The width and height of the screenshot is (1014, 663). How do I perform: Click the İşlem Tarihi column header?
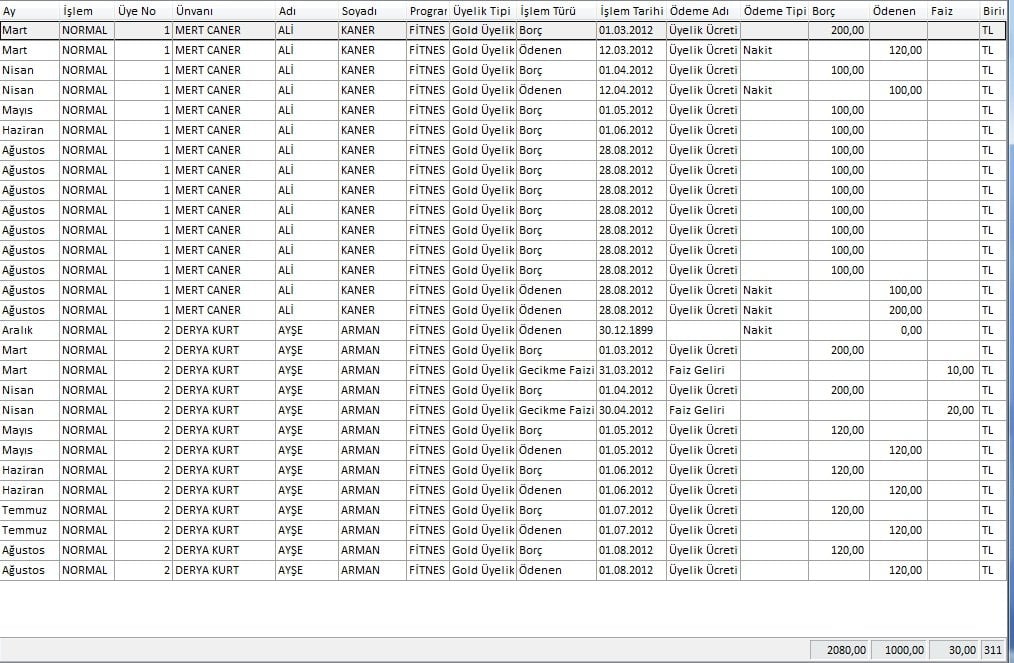[630, 10]
